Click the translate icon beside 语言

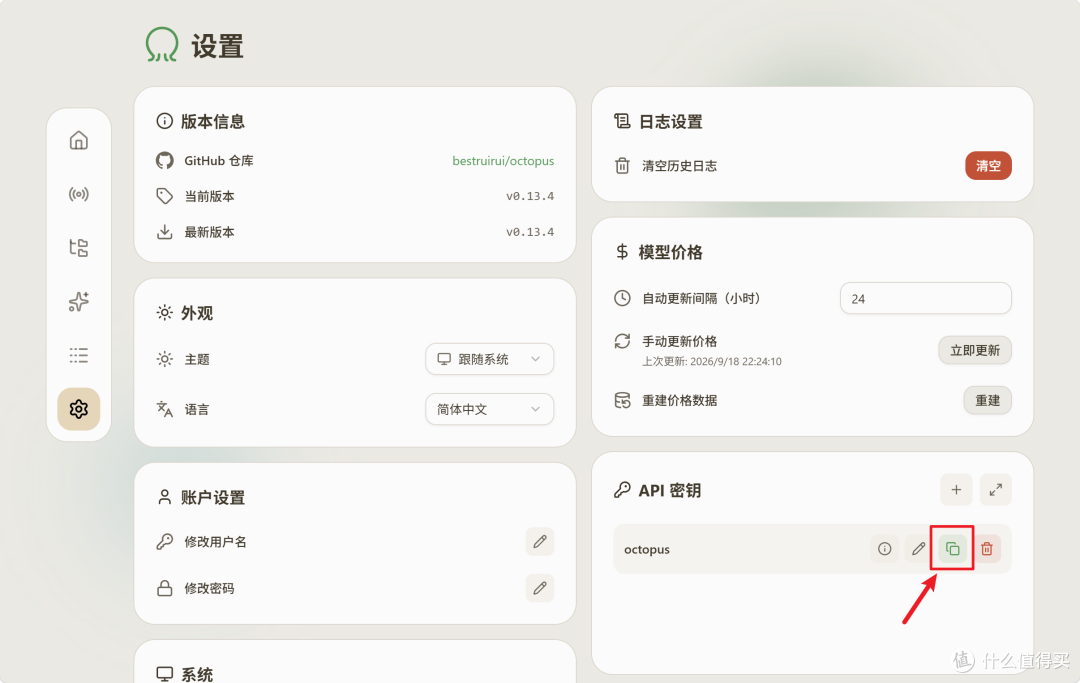(164, 409)
